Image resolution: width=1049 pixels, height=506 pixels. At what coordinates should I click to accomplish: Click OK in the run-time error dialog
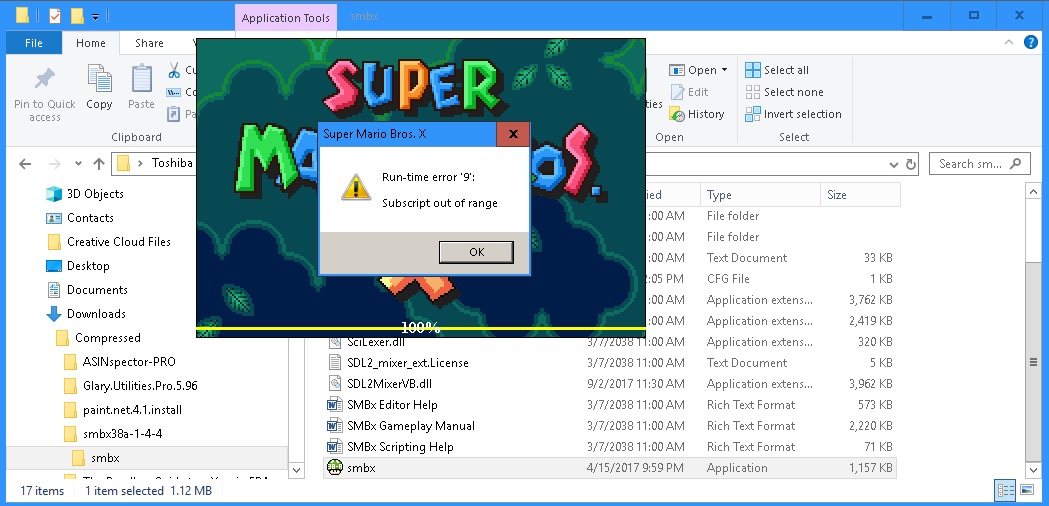pyautogui.click(x=476, y=252)
